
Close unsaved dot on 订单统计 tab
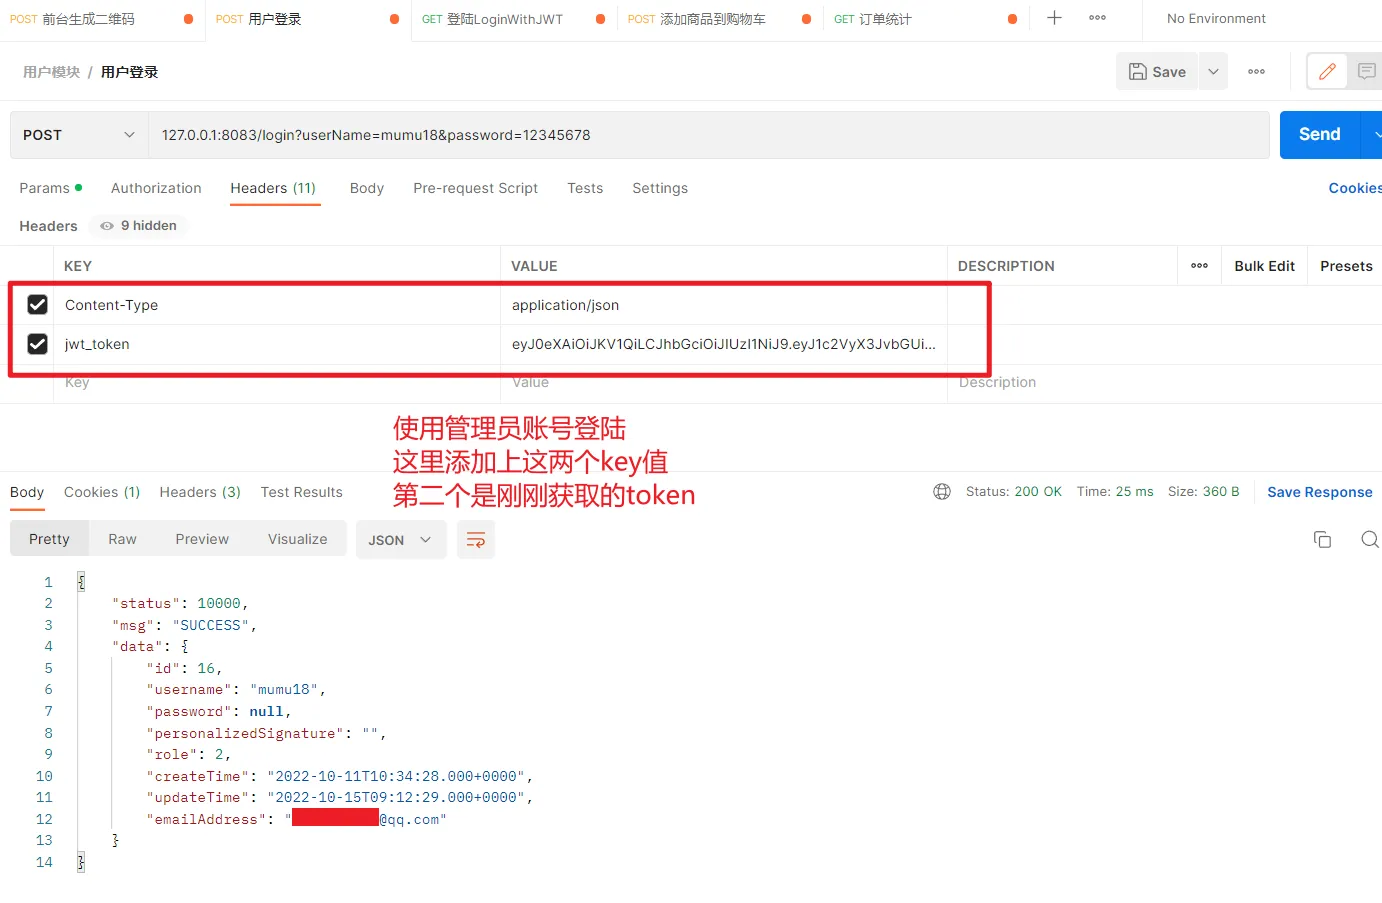[x=1012, y=19]
